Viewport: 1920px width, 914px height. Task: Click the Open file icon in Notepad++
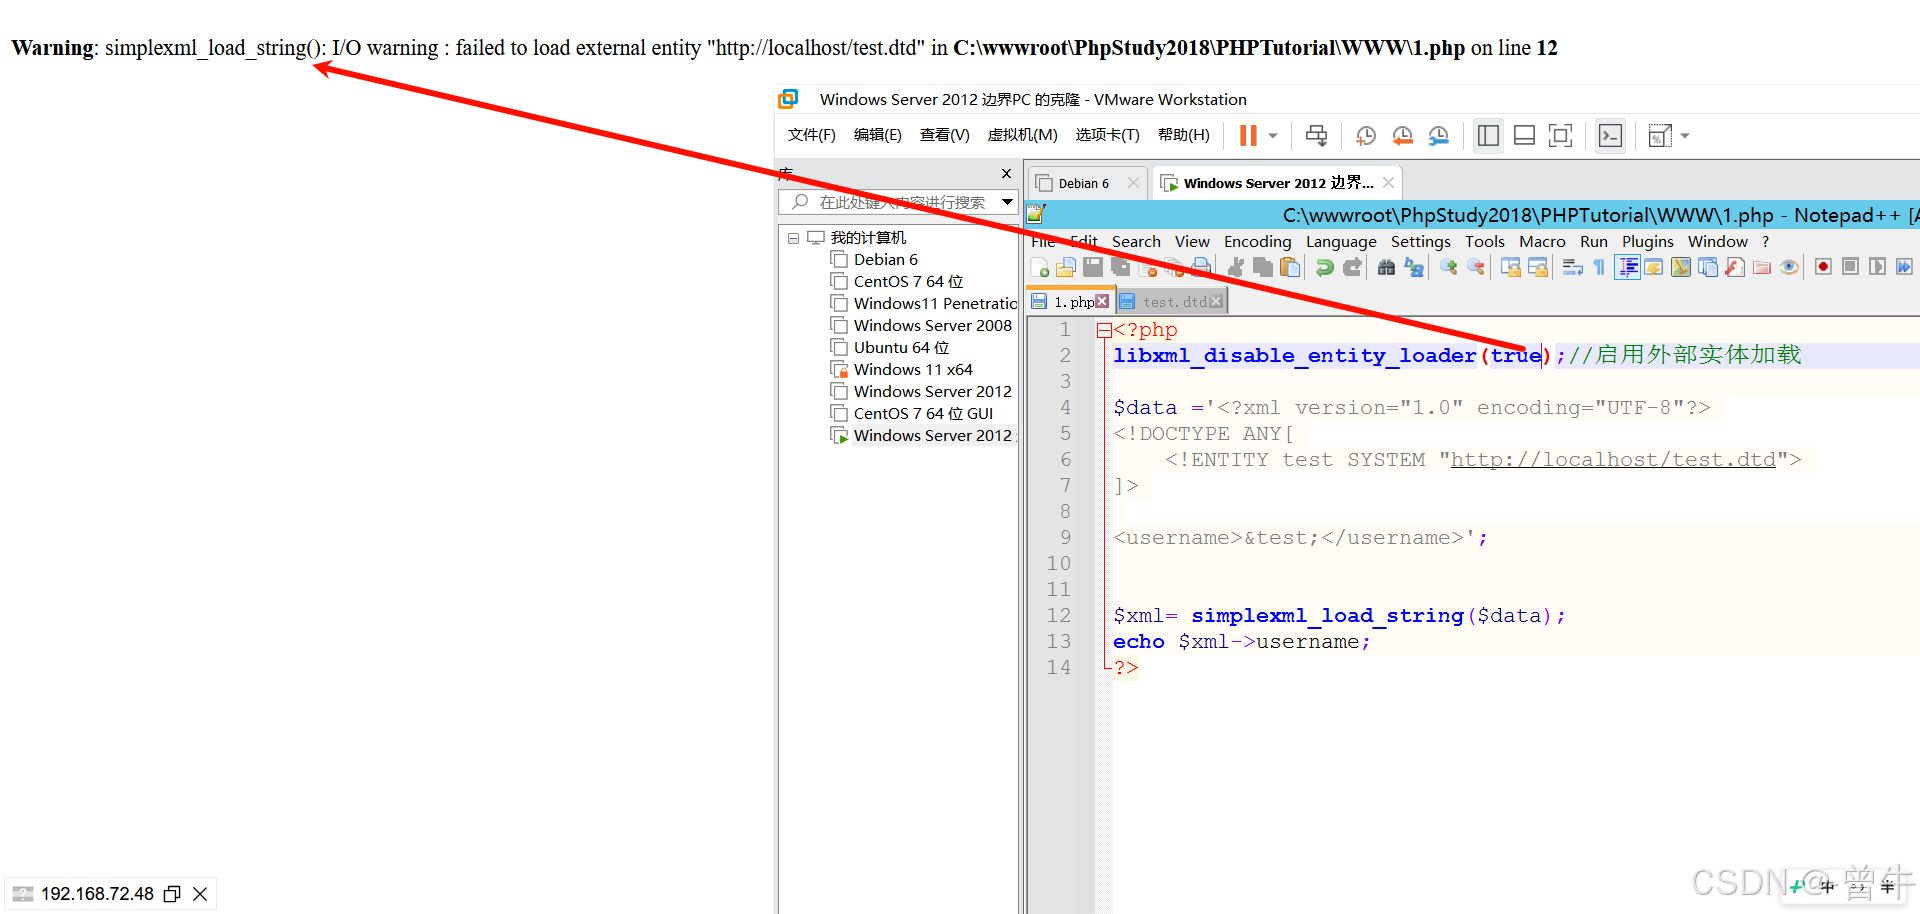[x=1065, y=267]
